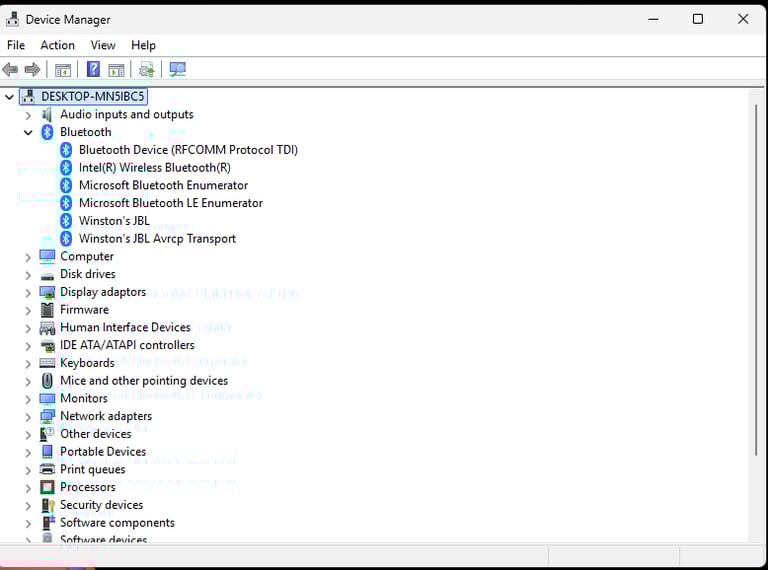The height and width of the screenshot is (570, 768).
Task: Click Bluetooth icon beside RFCOMM Protocol TDI
Action: [x=66, y=150]
